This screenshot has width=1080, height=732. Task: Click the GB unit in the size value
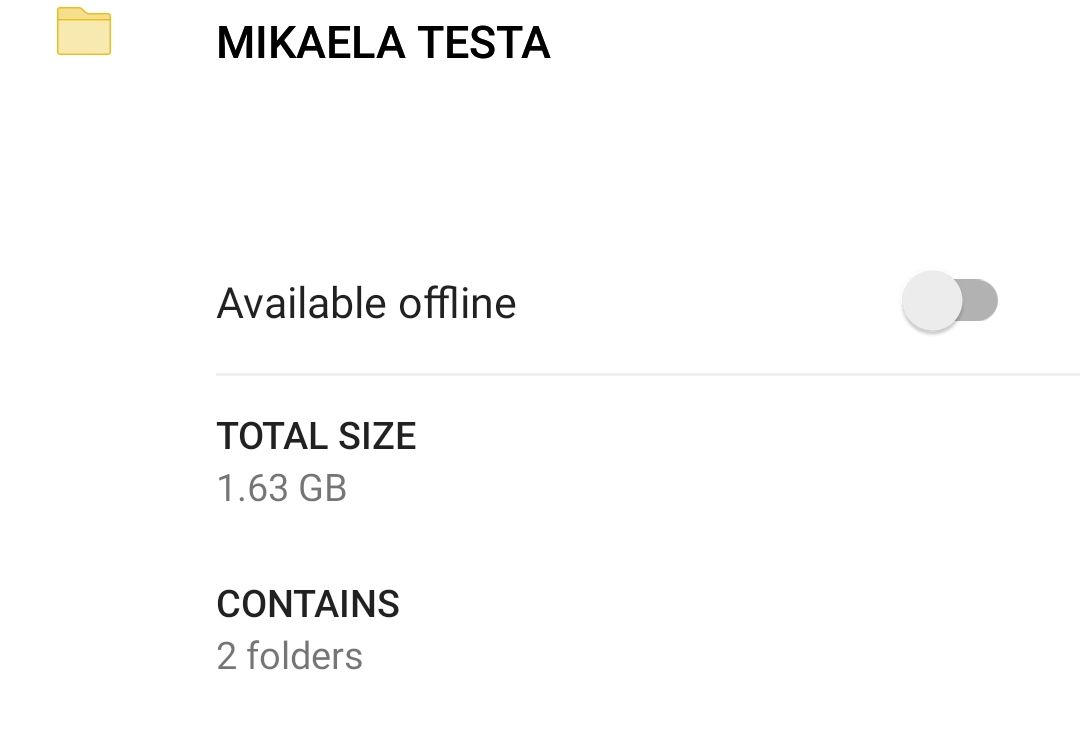click(x=322, y=488)
